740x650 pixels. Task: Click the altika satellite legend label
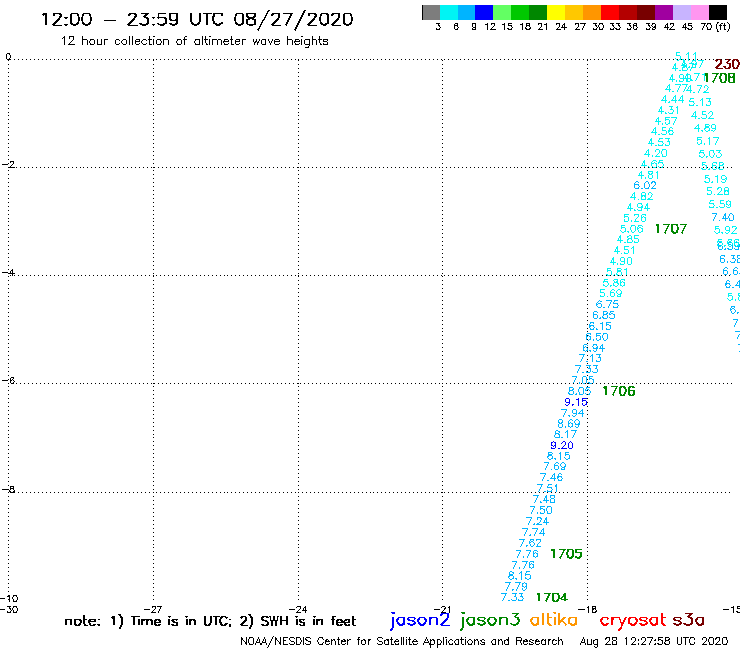pos(553,620)
